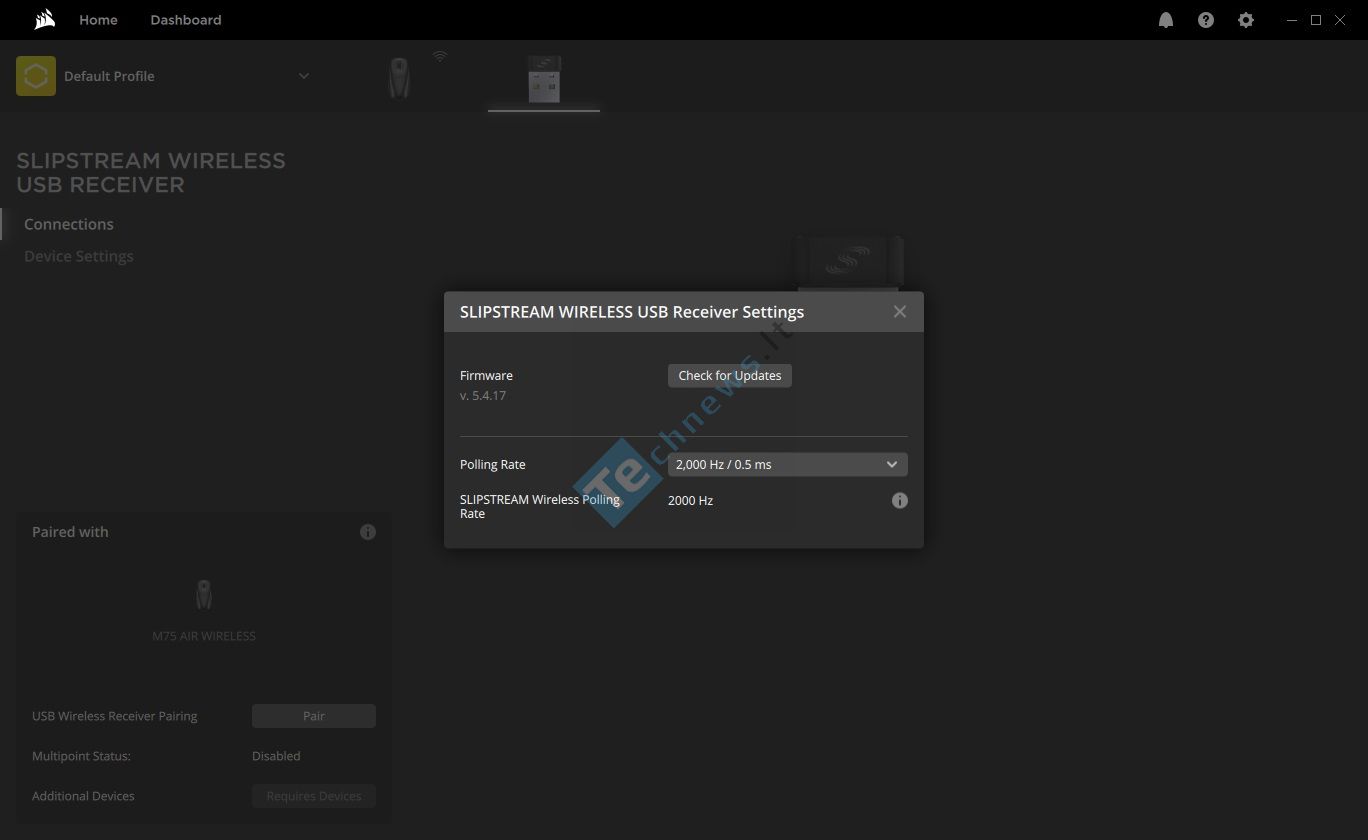Click the paired M75 AIR WIRELESS mouse thumbnail
The image size is (1368, 840).
pyautogui.click(x=204, y=595)
